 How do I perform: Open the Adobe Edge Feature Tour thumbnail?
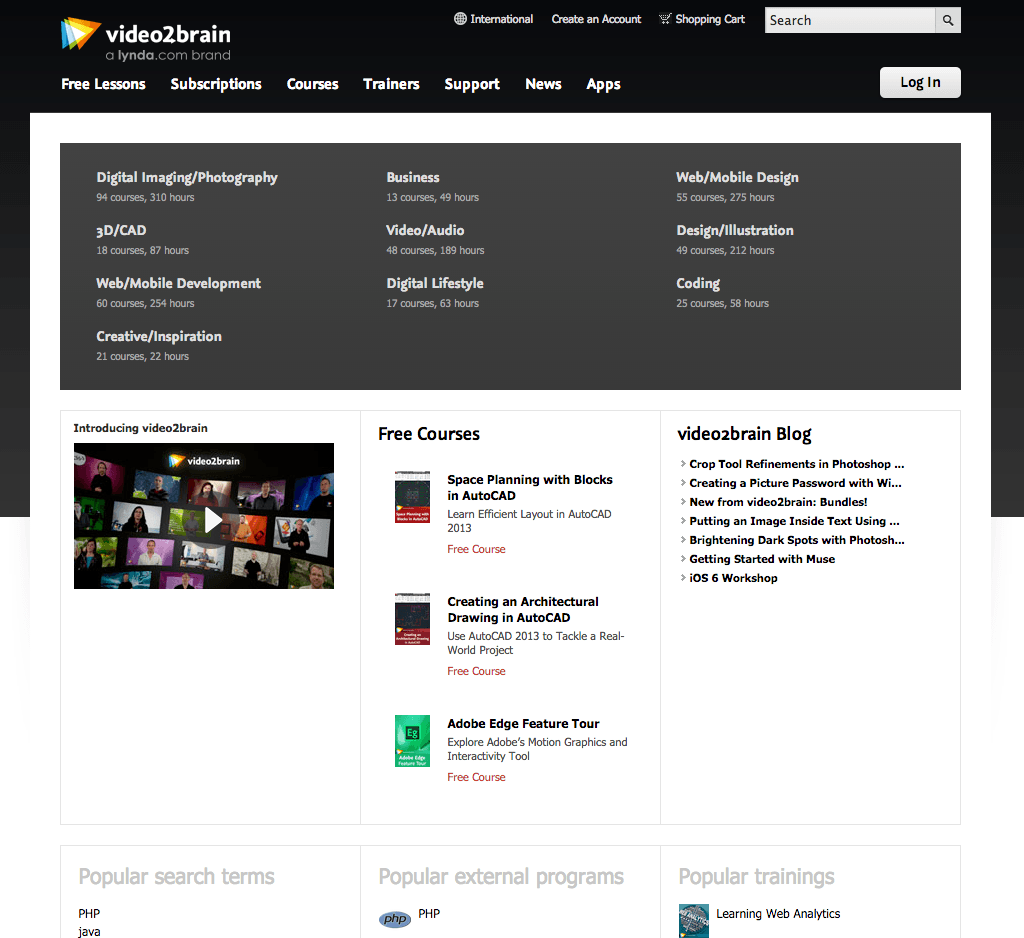[x=412, y=741]
